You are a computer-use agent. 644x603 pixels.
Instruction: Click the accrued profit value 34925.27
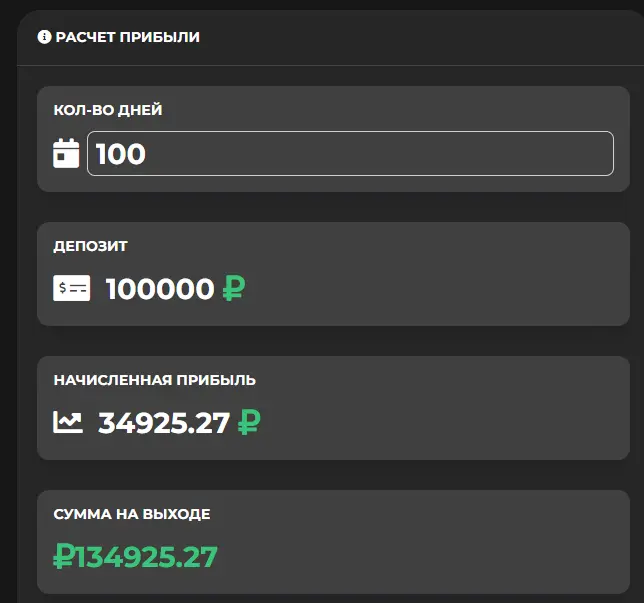pyautogui.click(x=163, y=423)
